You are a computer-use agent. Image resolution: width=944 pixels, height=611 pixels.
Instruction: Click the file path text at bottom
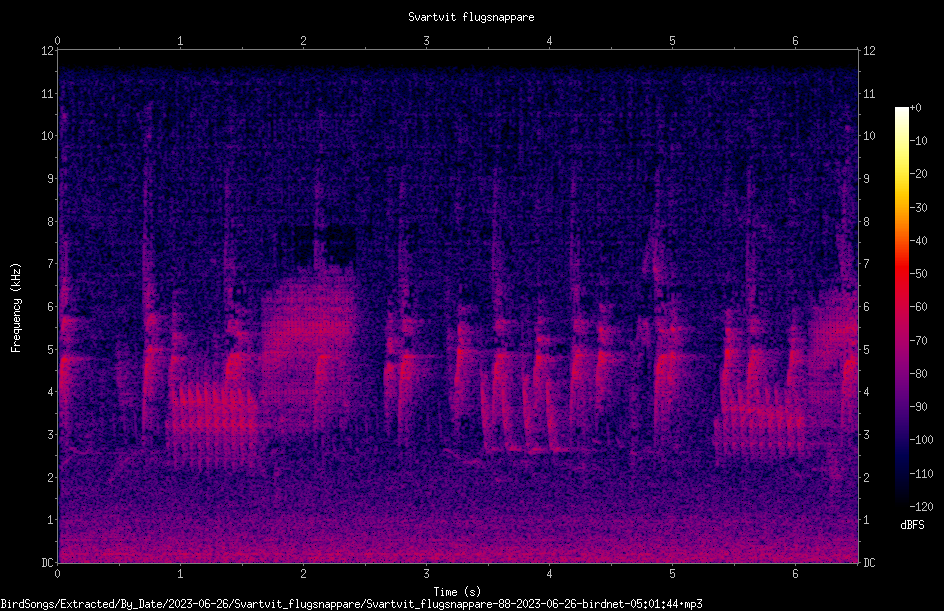pos(352,604)
